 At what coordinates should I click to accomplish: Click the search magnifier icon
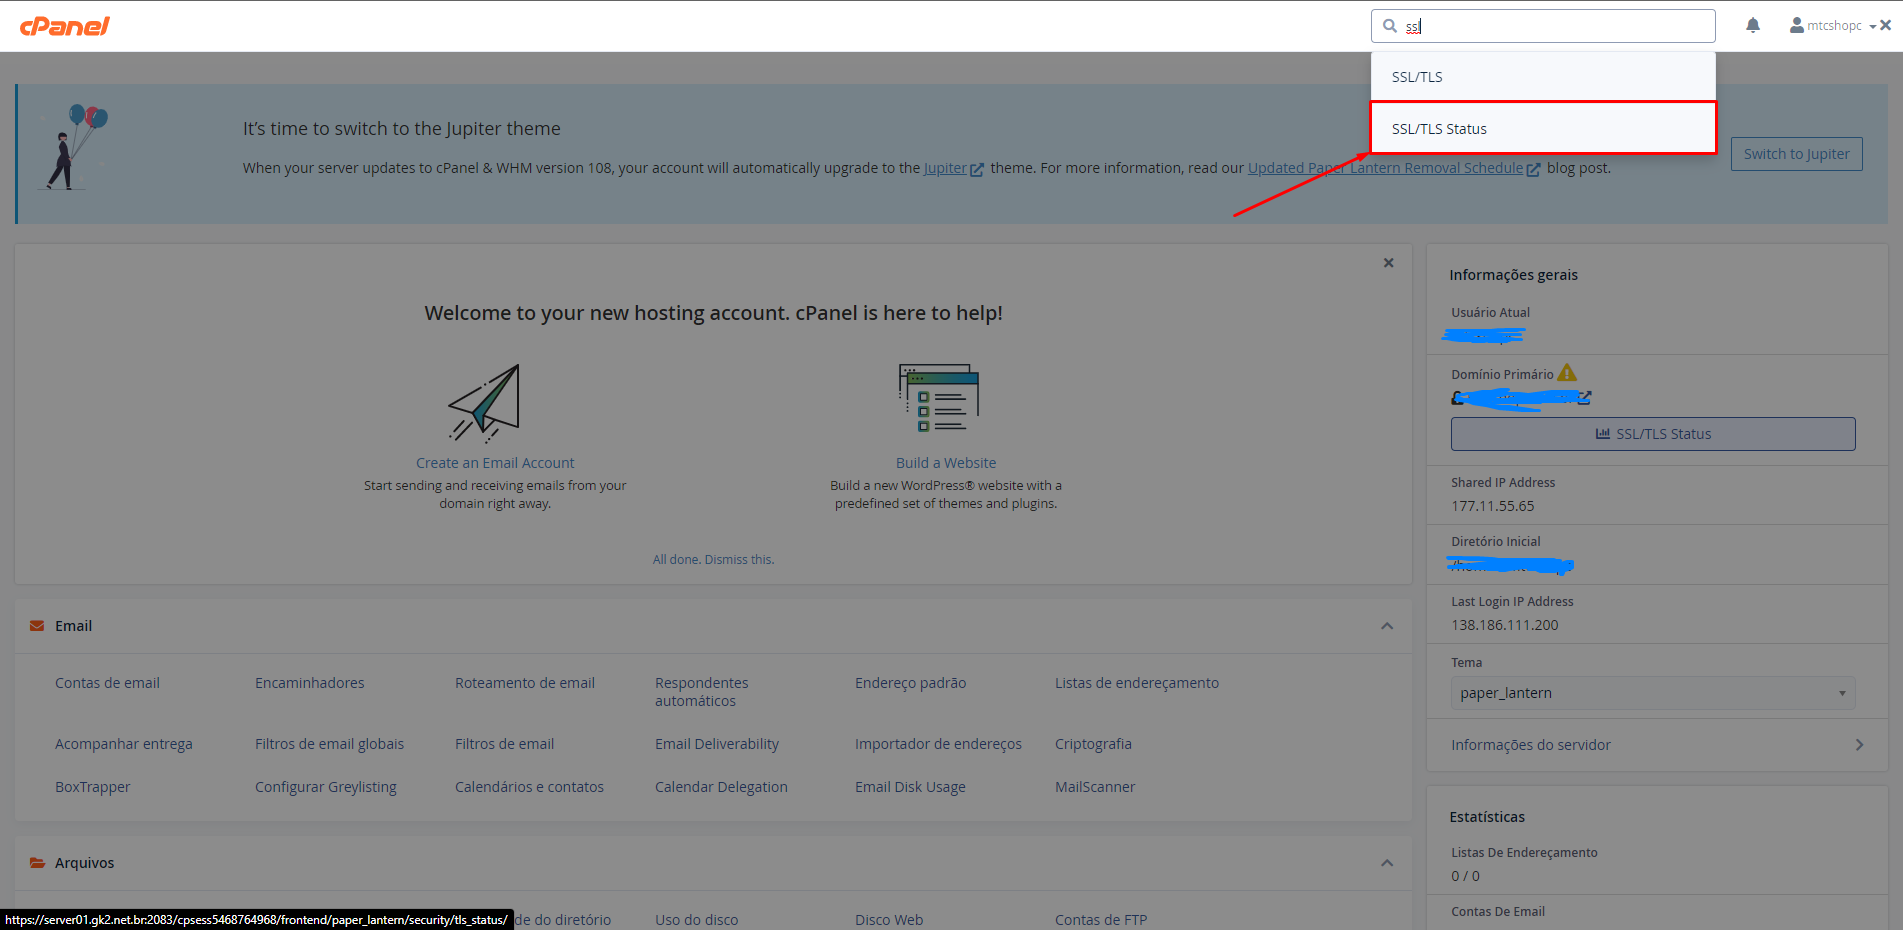pyautogui.click(x=1390, y=26)
